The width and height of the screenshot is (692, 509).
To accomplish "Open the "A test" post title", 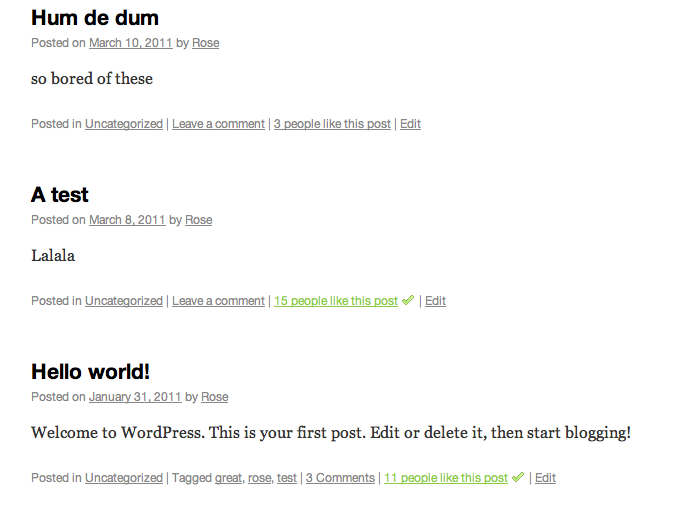I will [60, 195].
